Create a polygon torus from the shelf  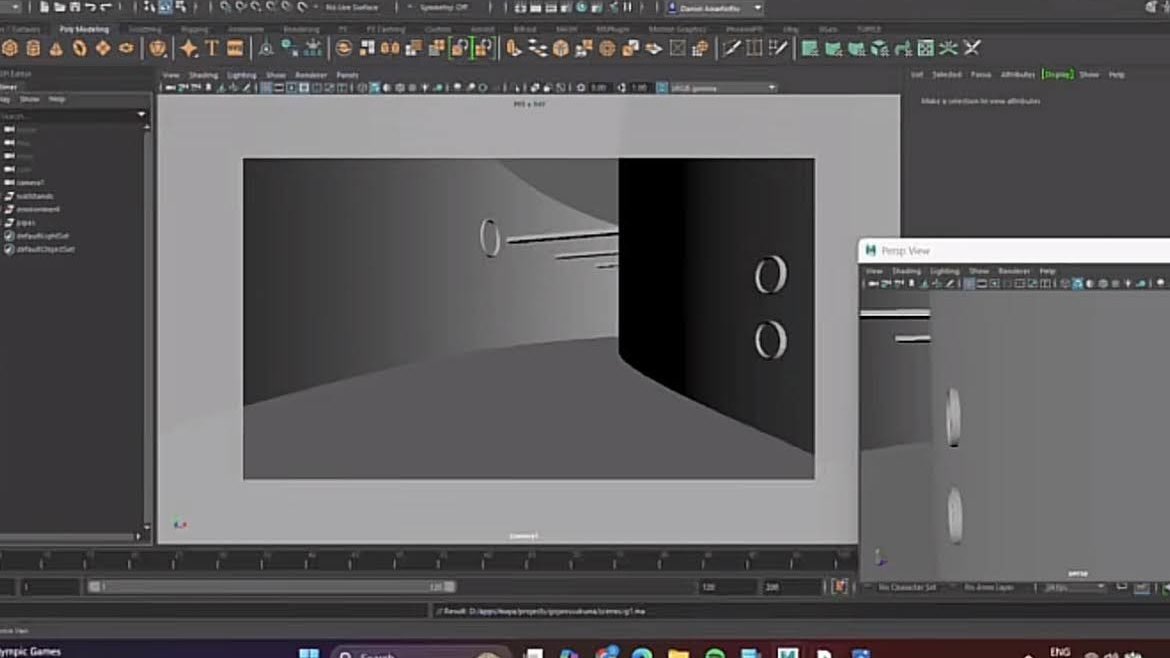coord(80,48)
